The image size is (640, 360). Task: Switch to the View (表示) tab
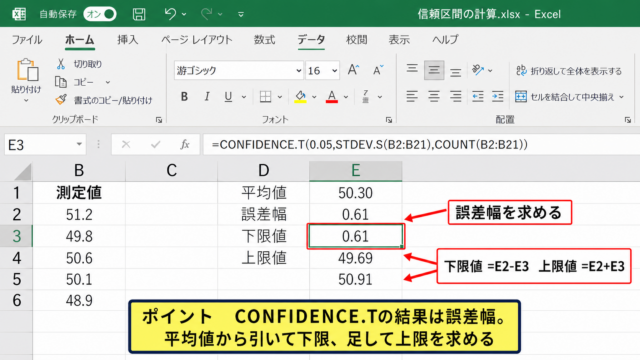pos(399,40)
